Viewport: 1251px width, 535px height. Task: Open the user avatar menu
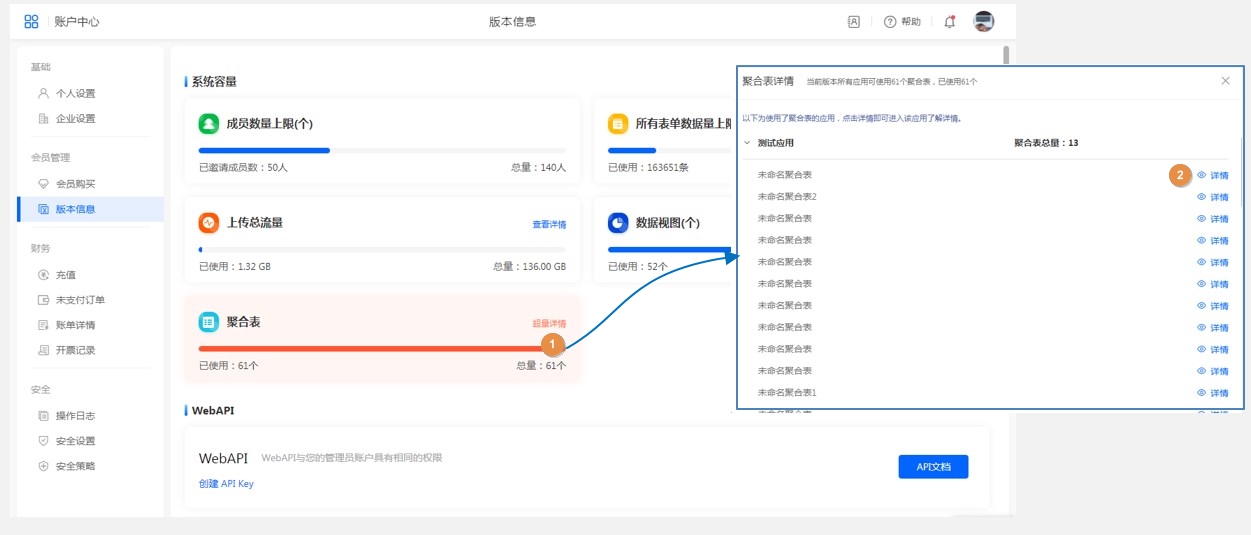(984, 22)
